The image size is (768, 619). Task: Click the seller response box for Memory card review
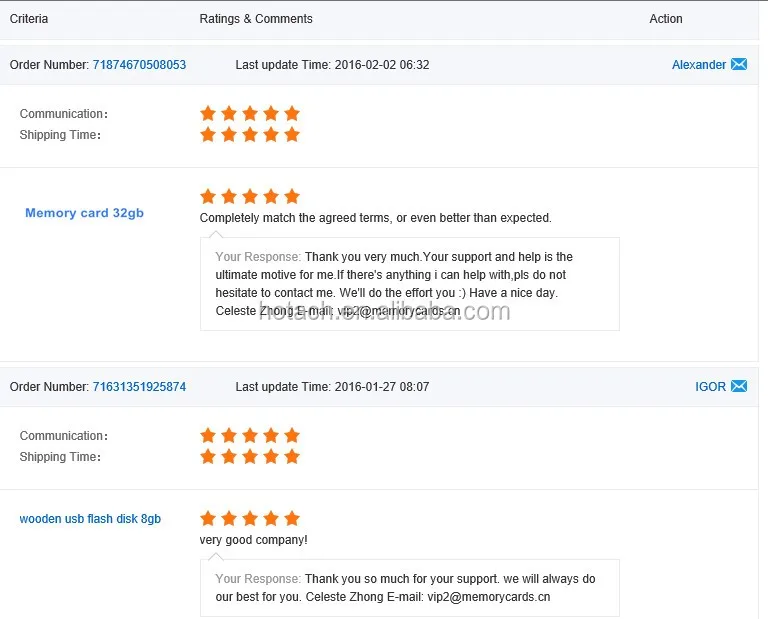(409, 284)
